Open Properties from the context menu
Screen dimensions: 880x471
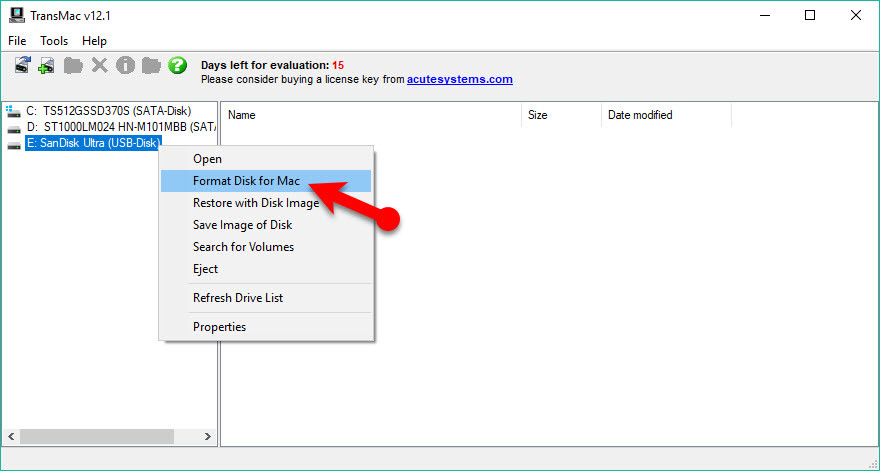click(x=266, y=327)
